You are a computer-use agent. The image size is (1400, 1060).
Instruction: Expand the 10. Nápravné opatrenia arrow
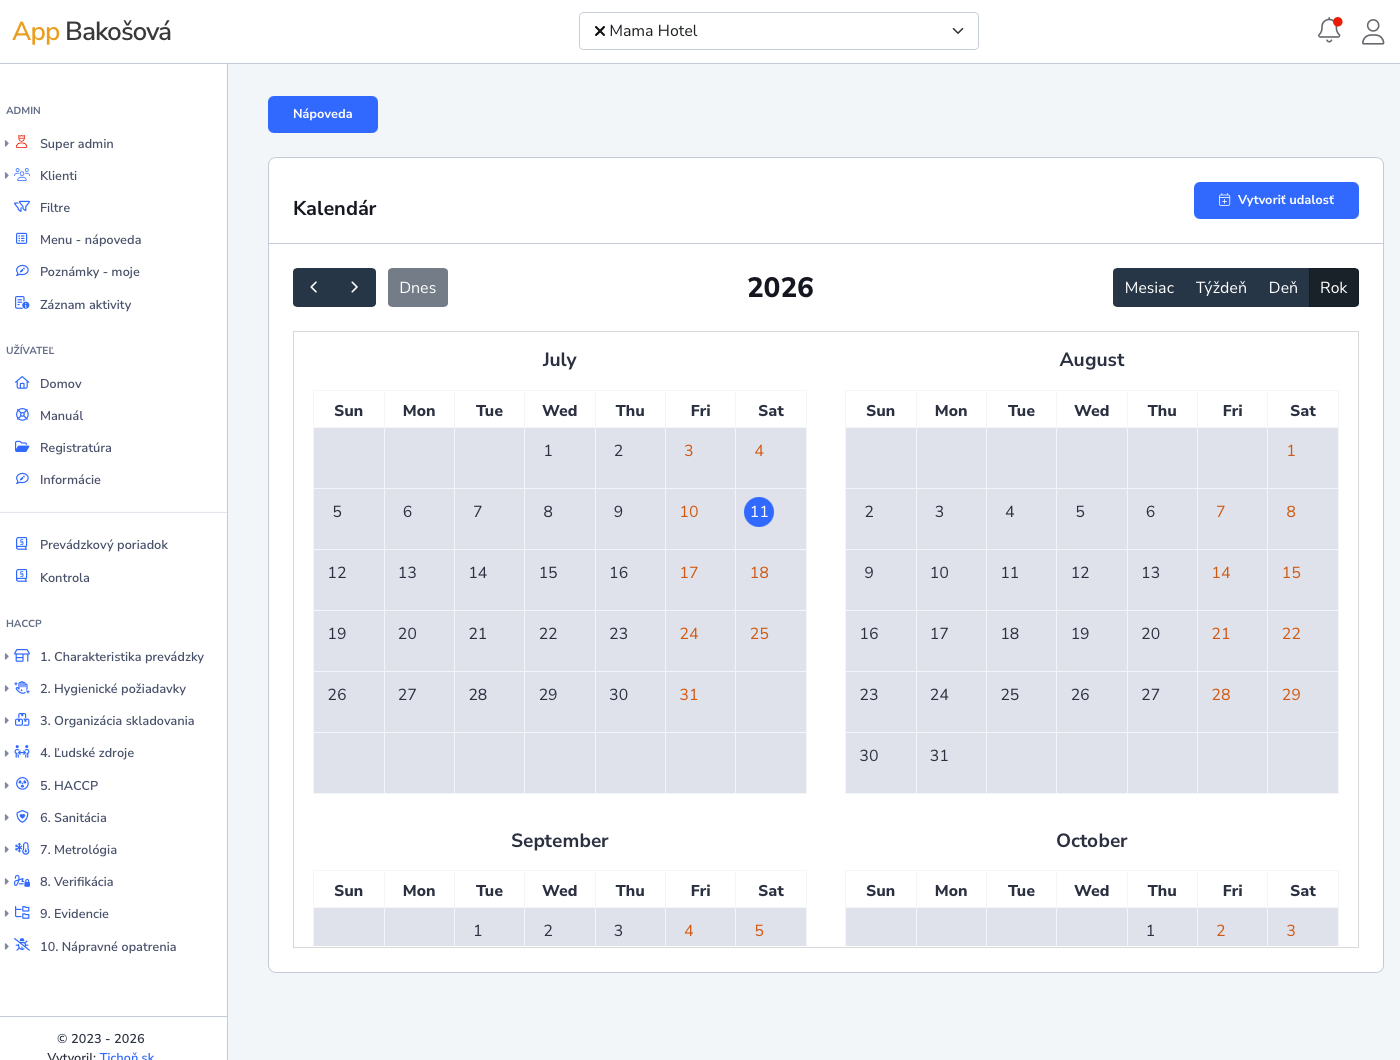(x=7, y=947)
